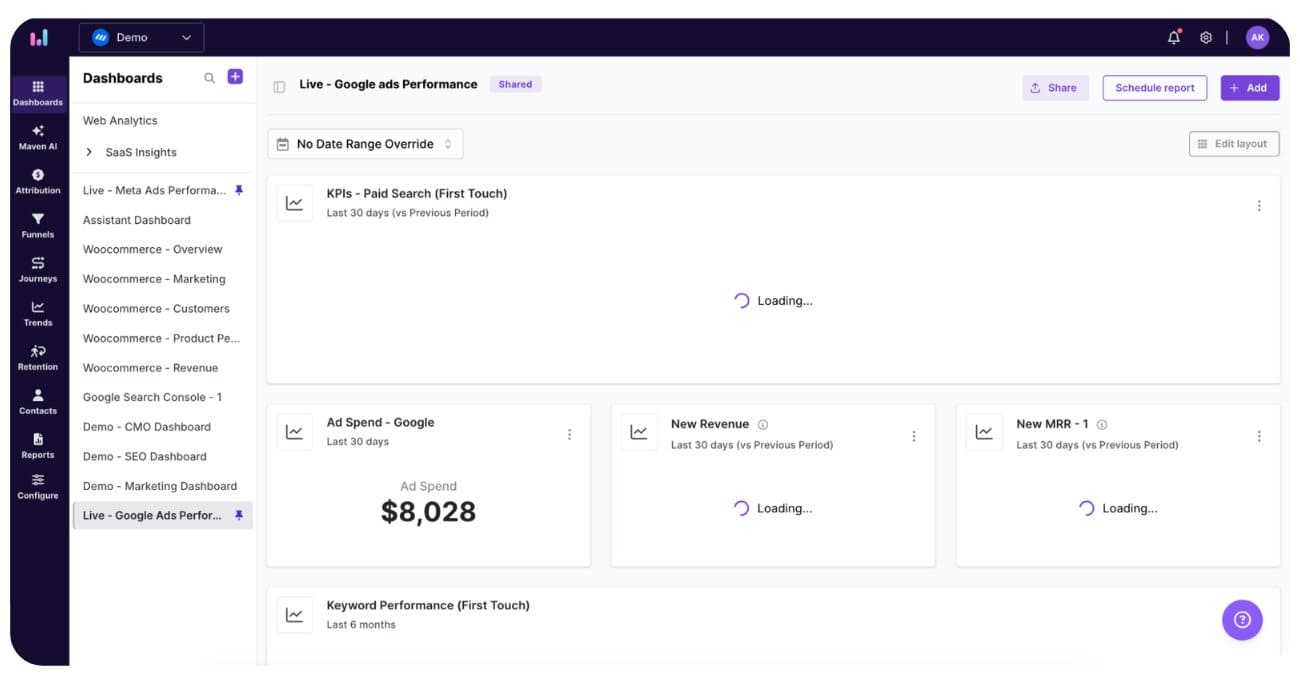Open Demo - Marketing Dashboard
This screenshot has width=1300, height=681.
click(160, 486)
